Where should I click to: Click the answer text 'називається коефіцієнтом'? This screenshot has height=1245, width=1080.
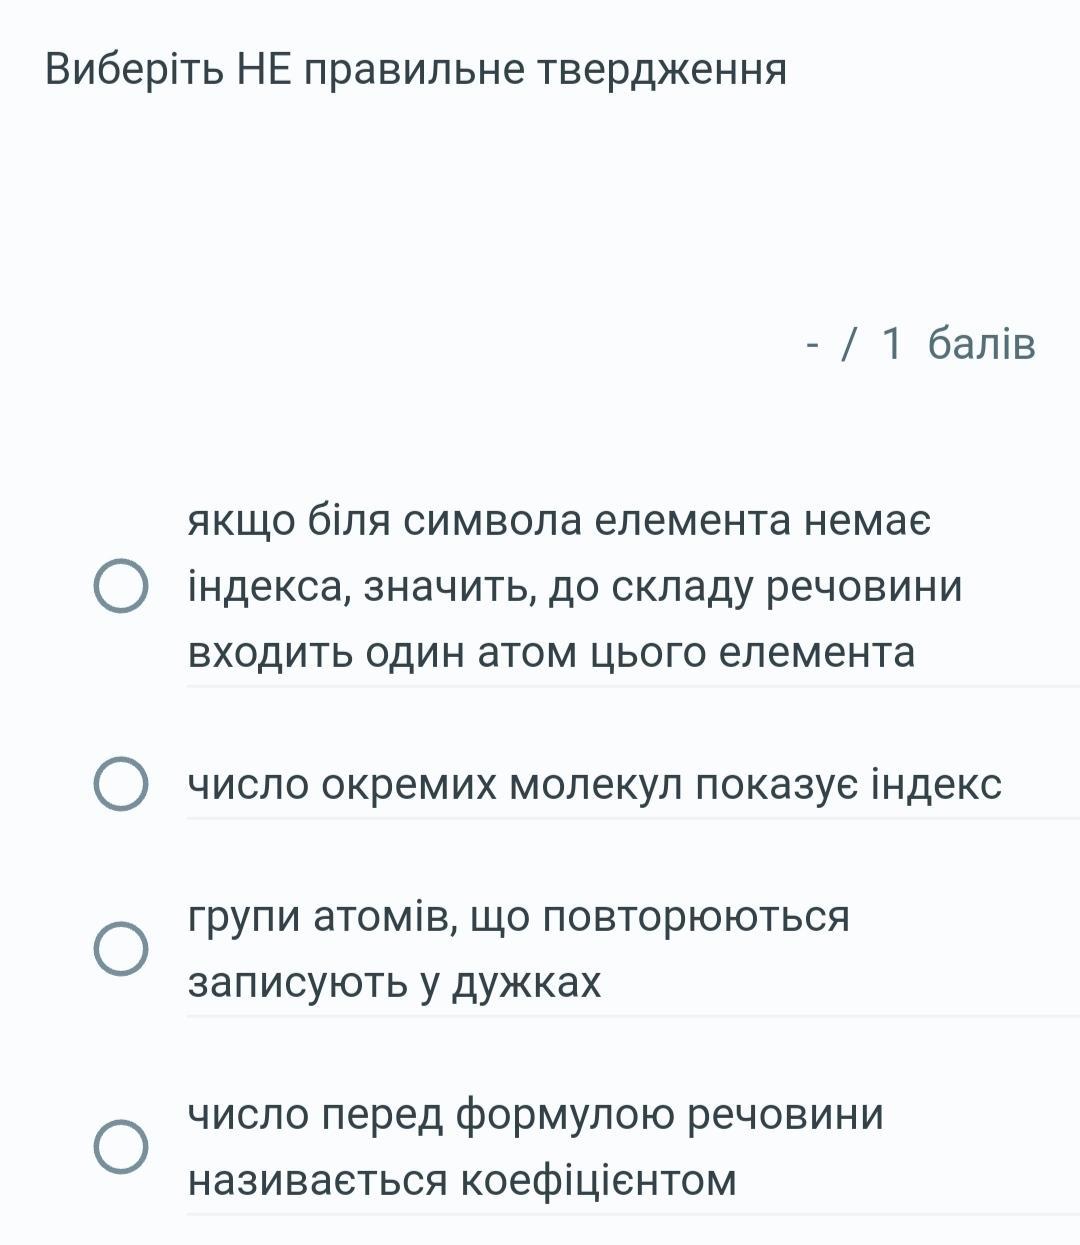[462, 1180]
